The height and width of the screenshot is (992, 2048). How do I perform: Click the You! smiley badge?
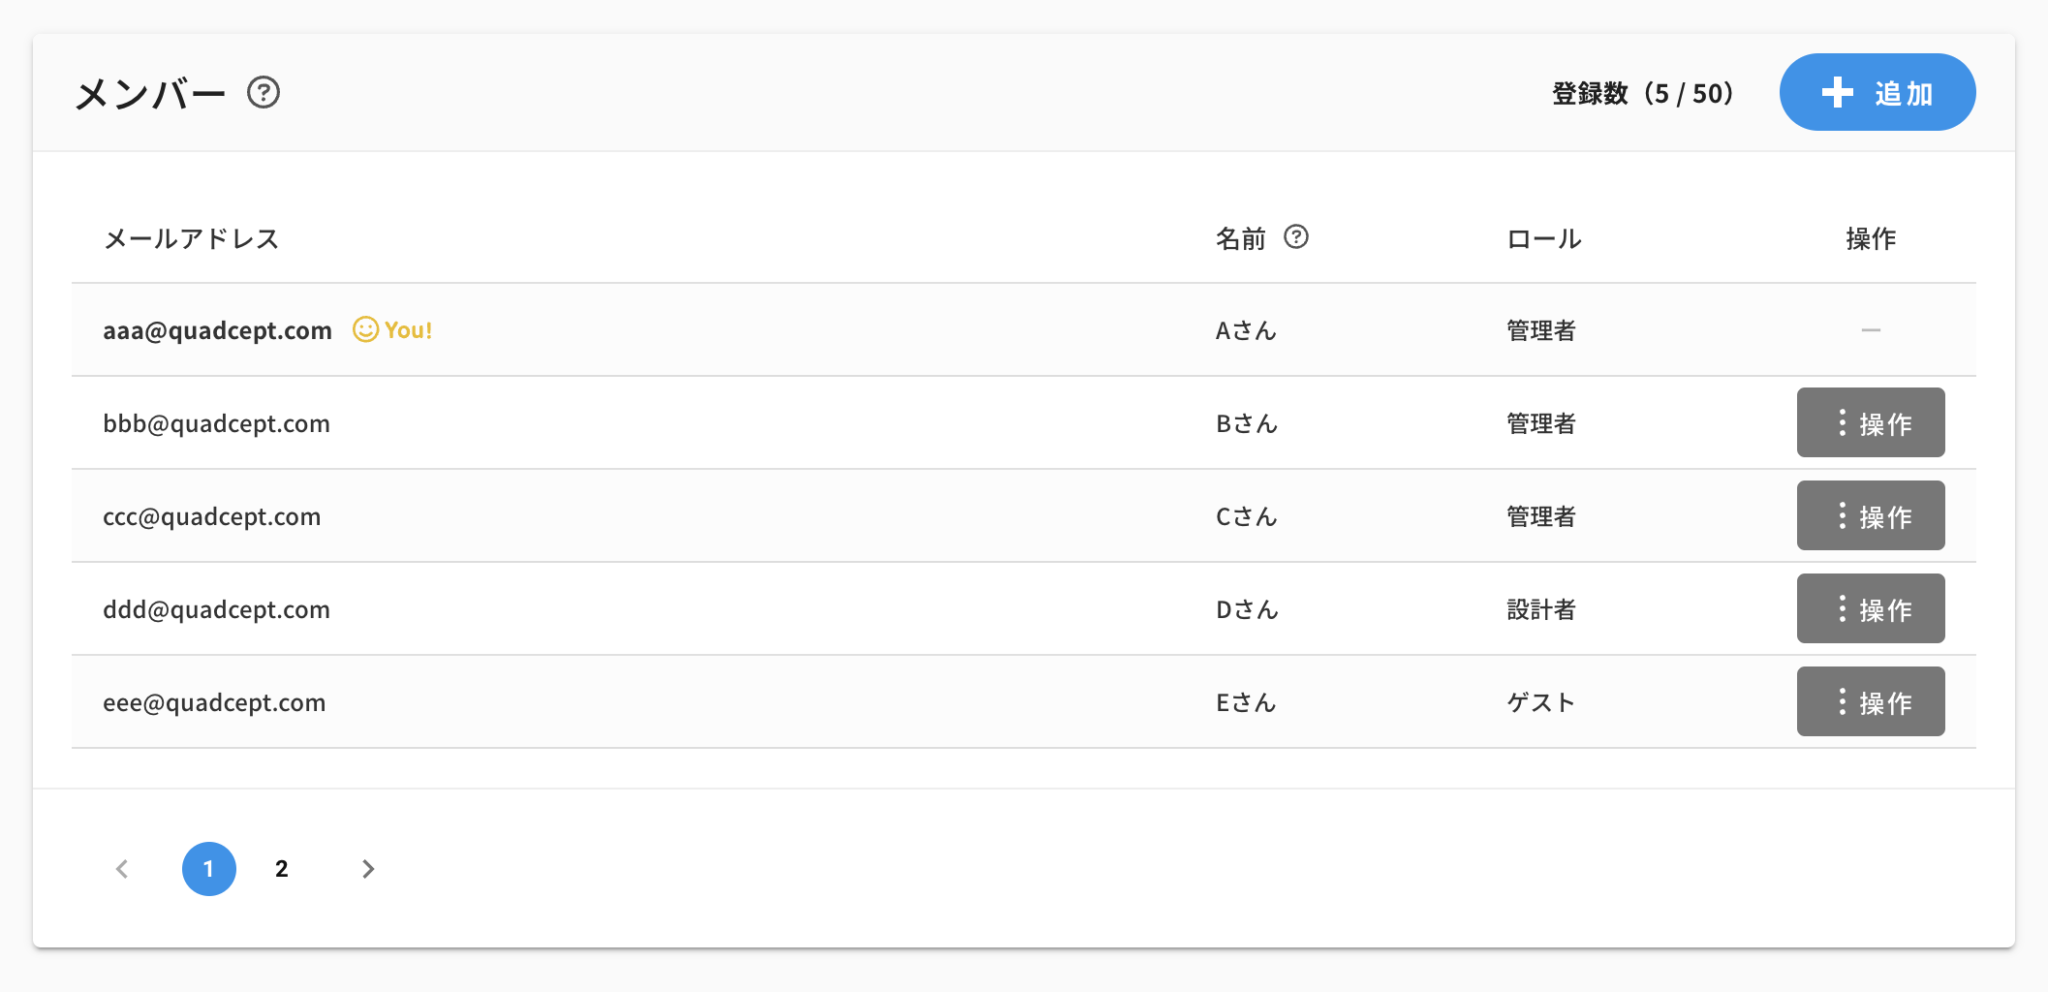(392, 330)
